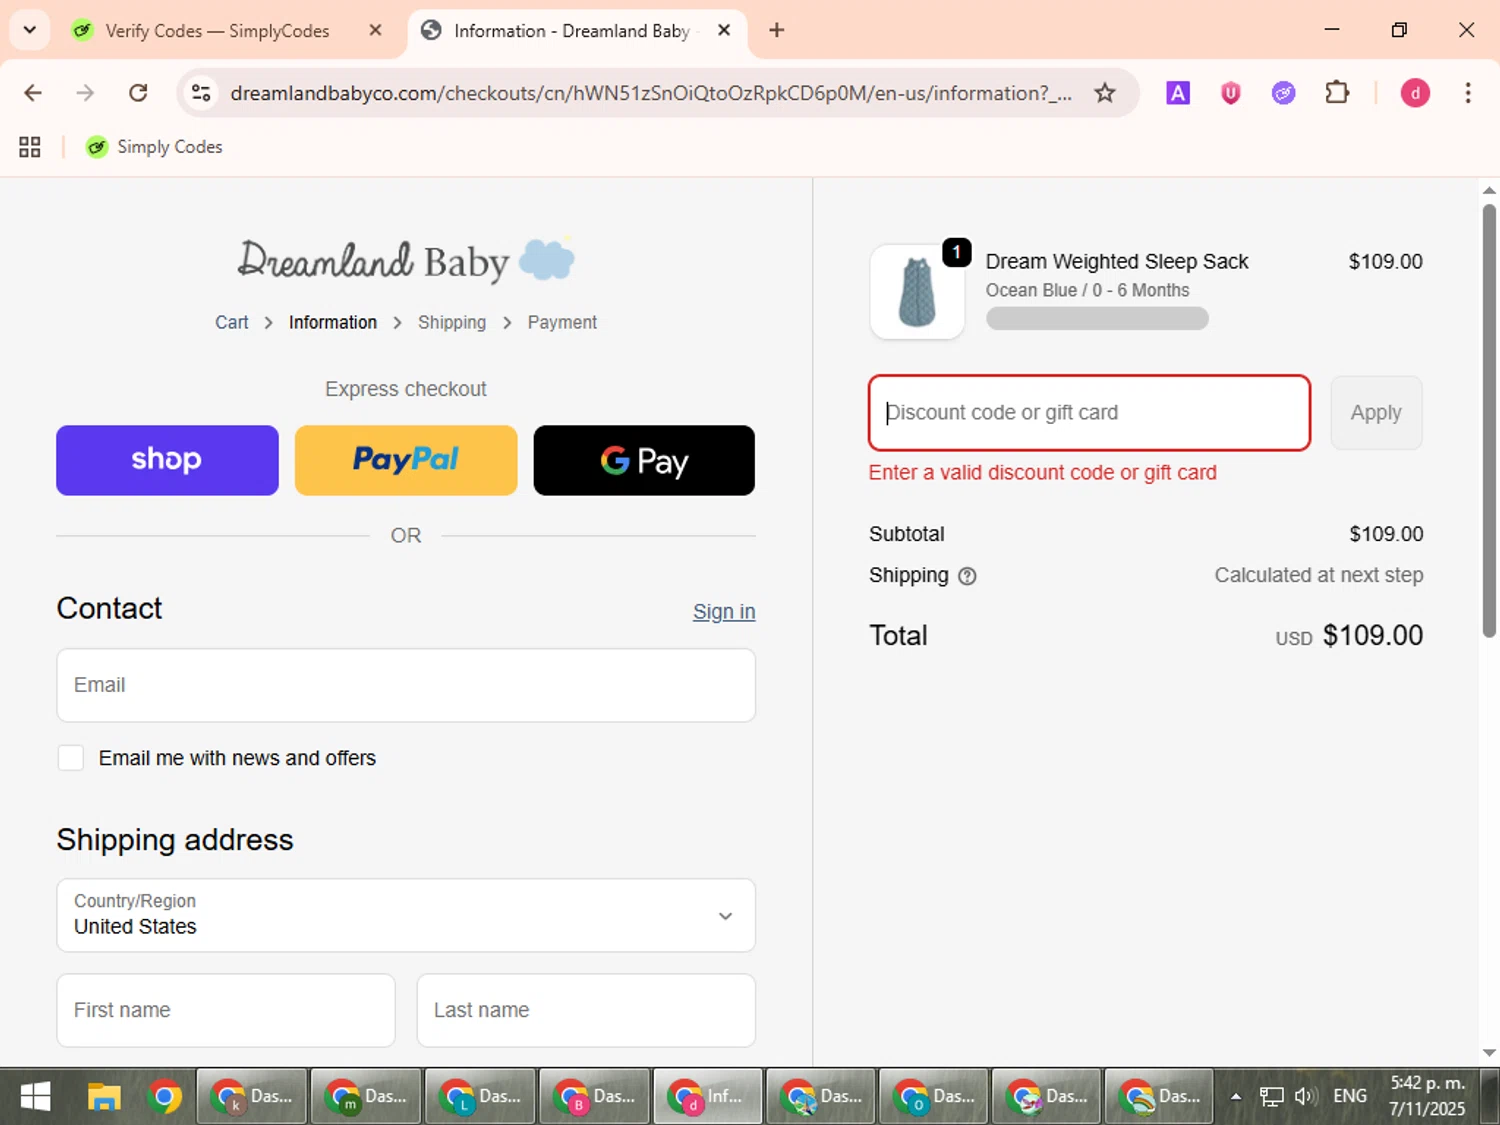1500x1125 pixels.
Task: Reload the checkout page
Action: tap(138, 93)
